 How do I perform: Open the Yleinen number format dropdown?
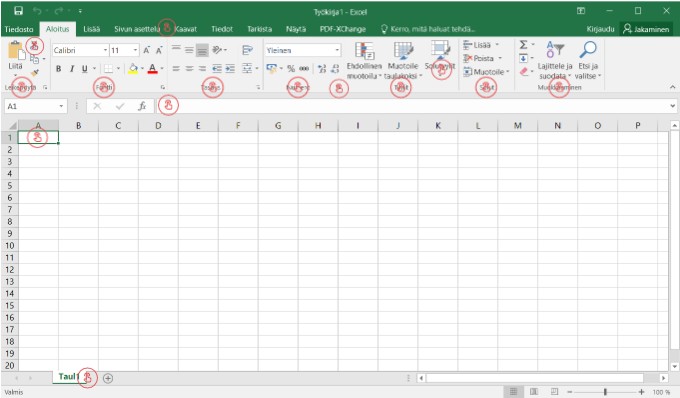click(x=337, y=50)
